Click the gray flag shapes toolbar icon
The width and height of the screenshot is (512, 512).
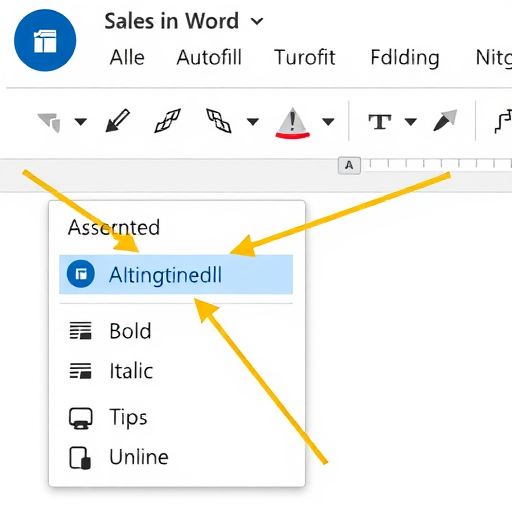(x=49, y=122)
